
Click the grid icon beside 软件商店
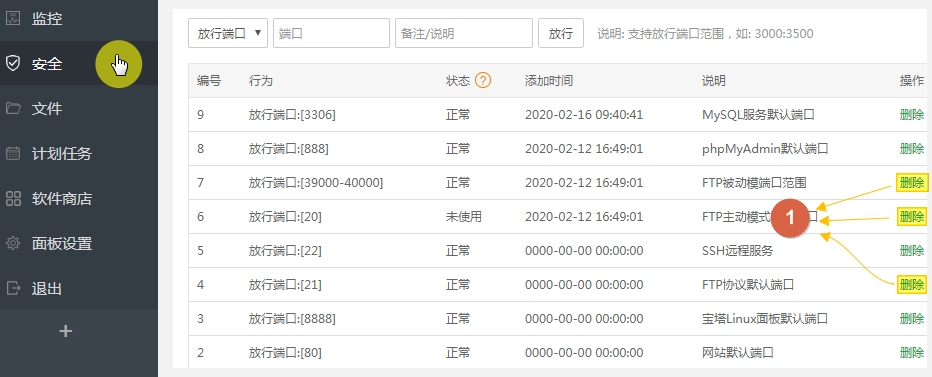12,199
